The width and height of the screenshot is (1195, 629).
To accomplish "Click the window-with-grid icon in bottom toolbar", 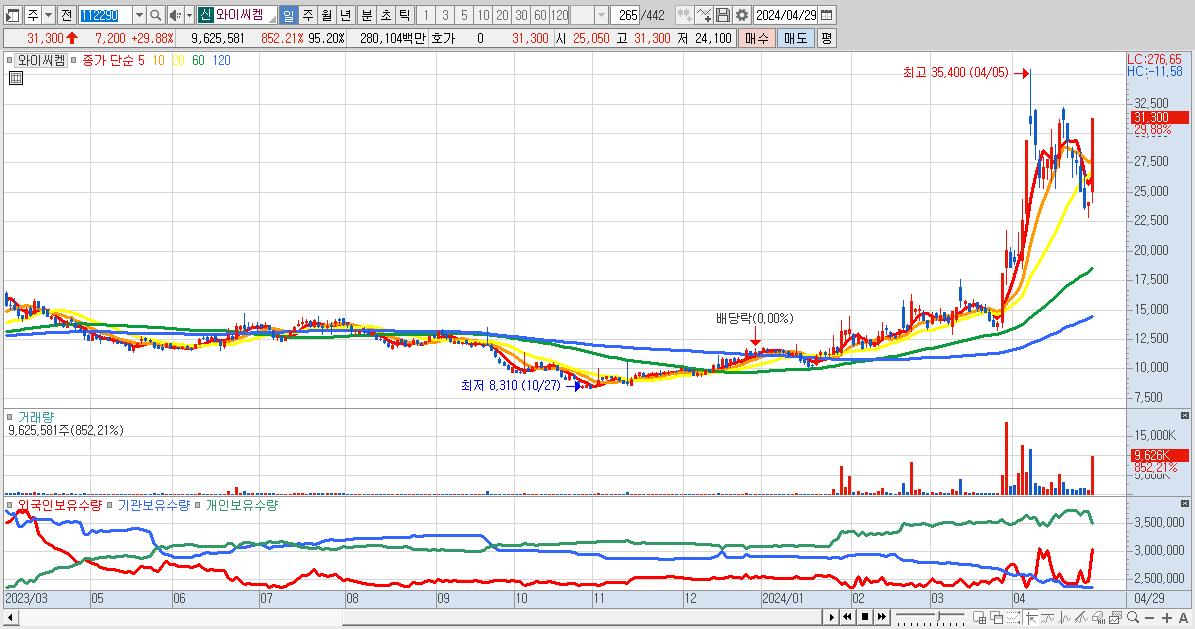I will [979, 617].
